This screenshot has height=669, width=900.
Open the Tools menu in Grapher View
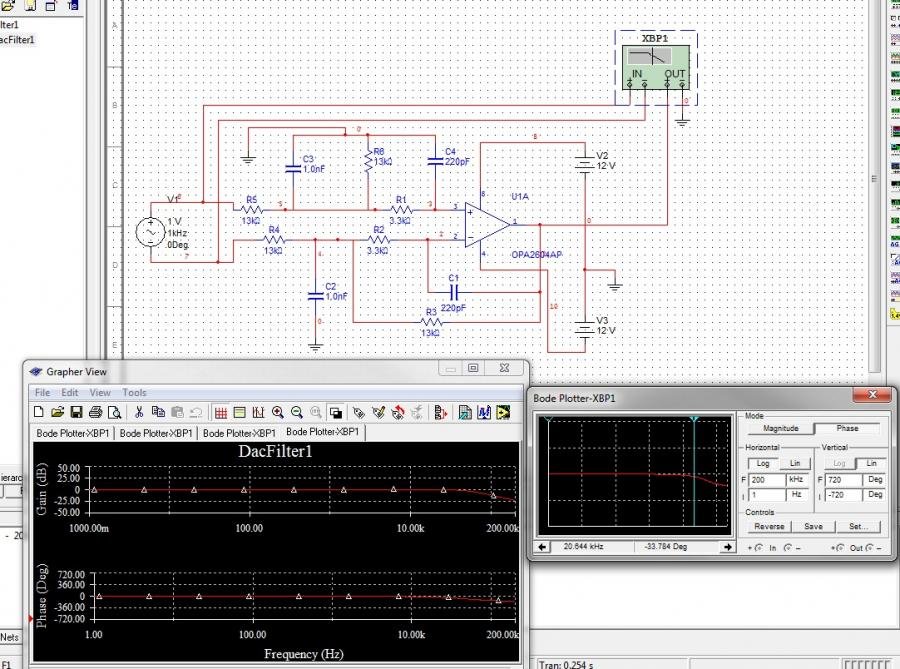tap(134, 393)
